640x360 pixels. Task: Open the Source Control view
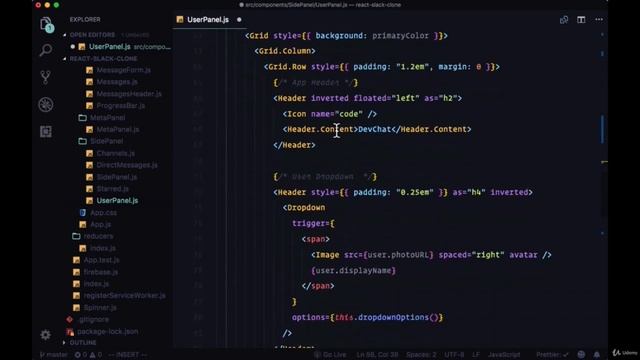click(x=46, y=77)
